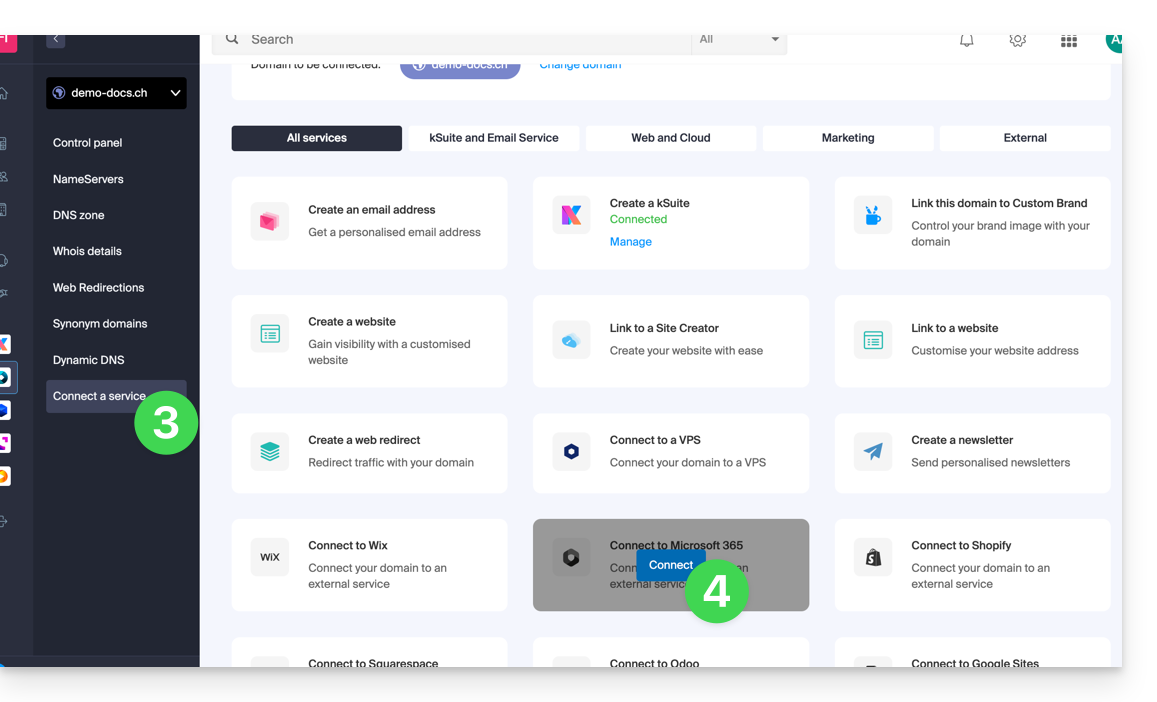Click the Create a website icon

point(269,334)
